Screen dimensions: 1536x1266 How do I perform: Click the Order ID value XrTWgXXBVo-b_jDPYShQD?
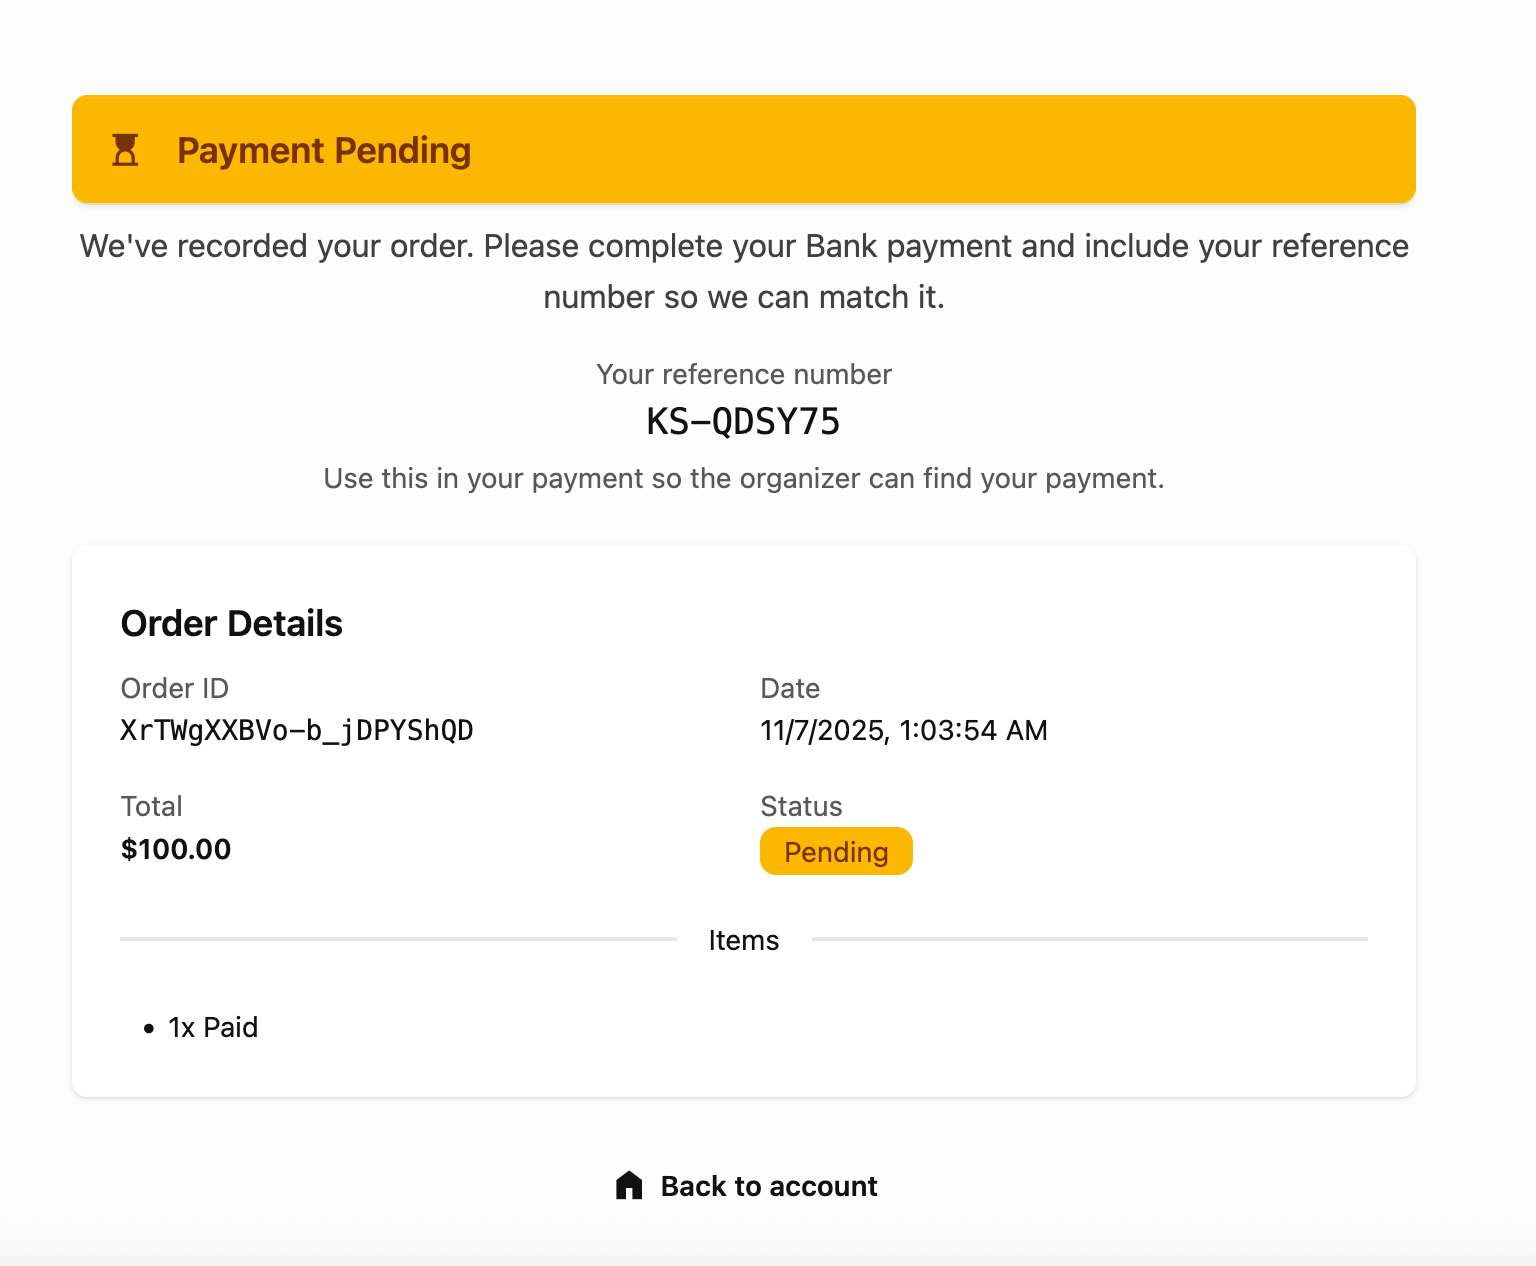point(297,731)
